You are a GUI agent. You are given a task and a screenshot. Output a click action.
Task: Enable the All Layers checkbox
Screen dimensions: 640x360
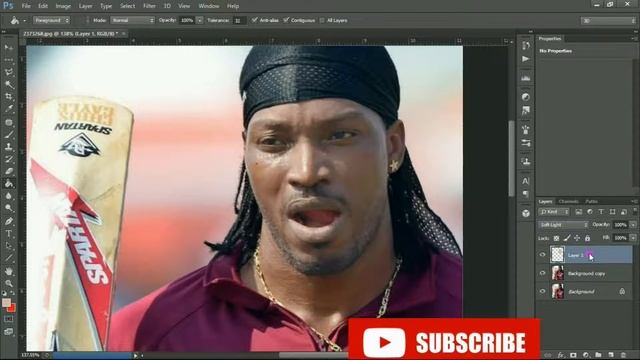point(322,20)
